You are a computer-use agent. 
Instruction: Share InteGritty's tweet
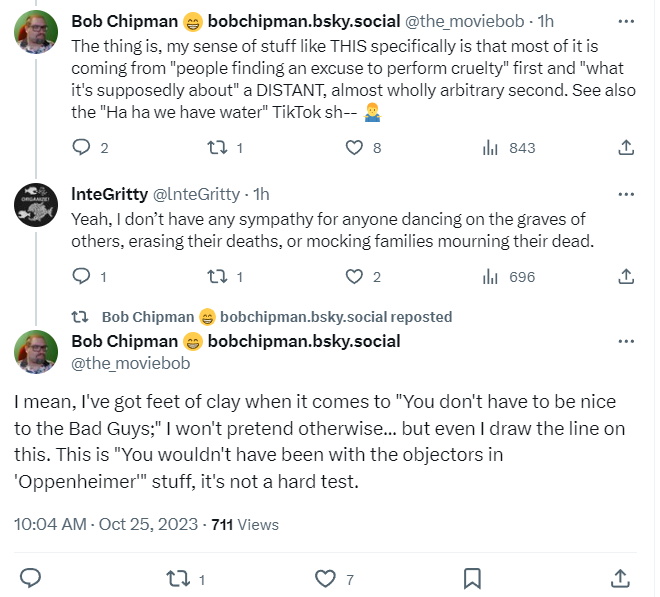(626, 276)
